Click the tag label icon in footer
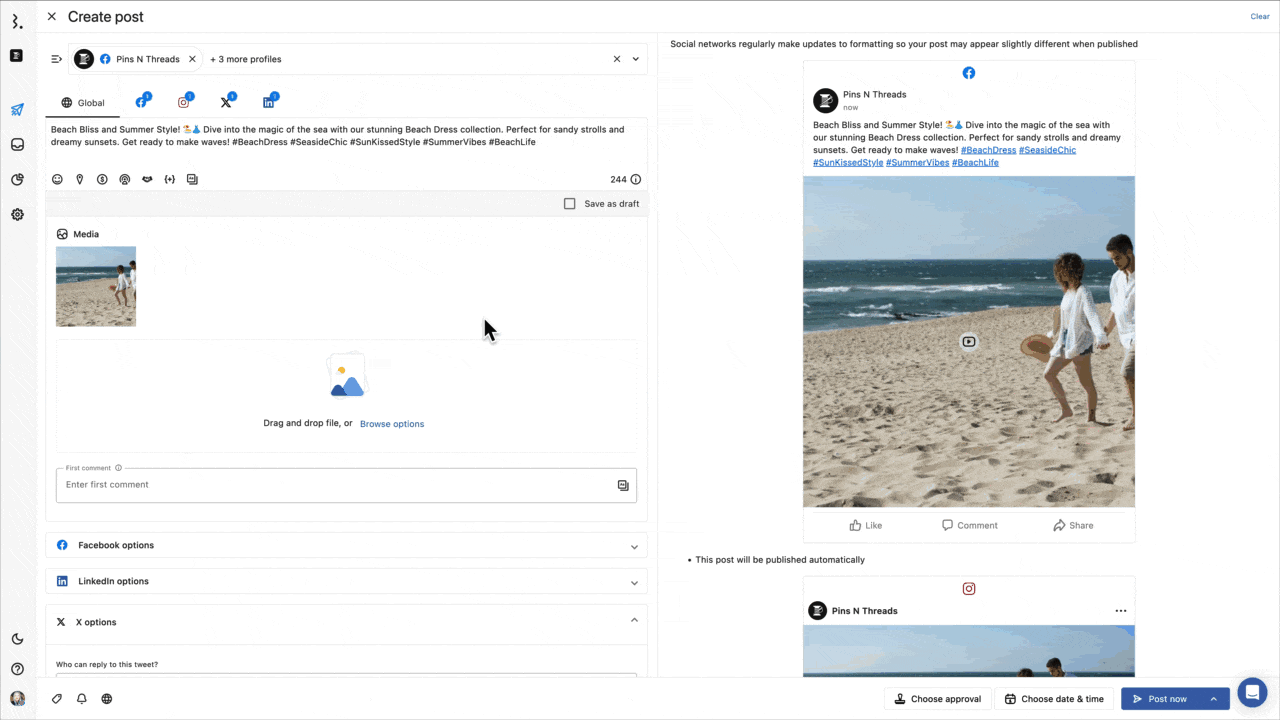The image size is (1280, 720). [x=57, y=699]
